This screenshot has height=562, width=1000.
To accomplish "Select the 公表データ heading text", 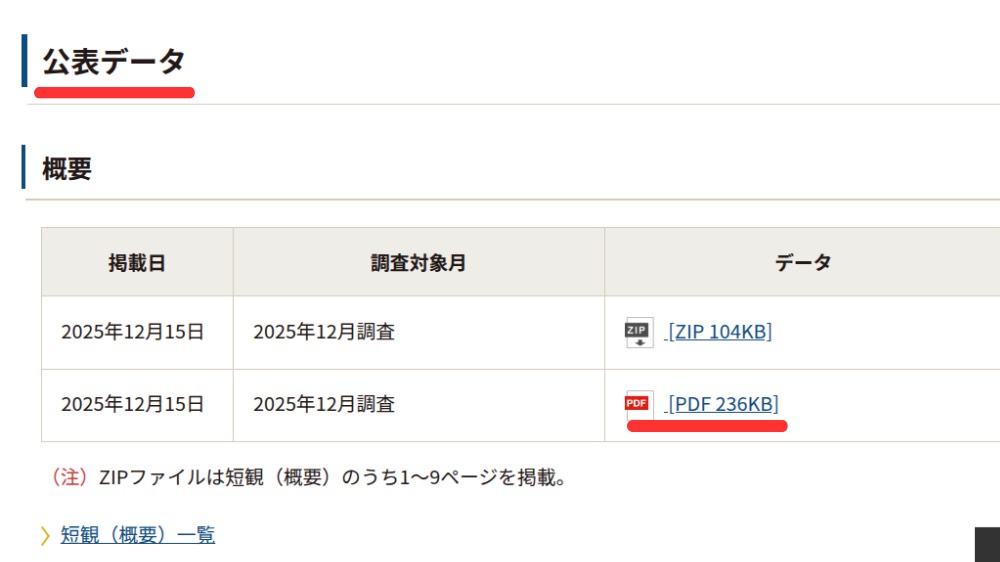I will (x=114, y=61).
